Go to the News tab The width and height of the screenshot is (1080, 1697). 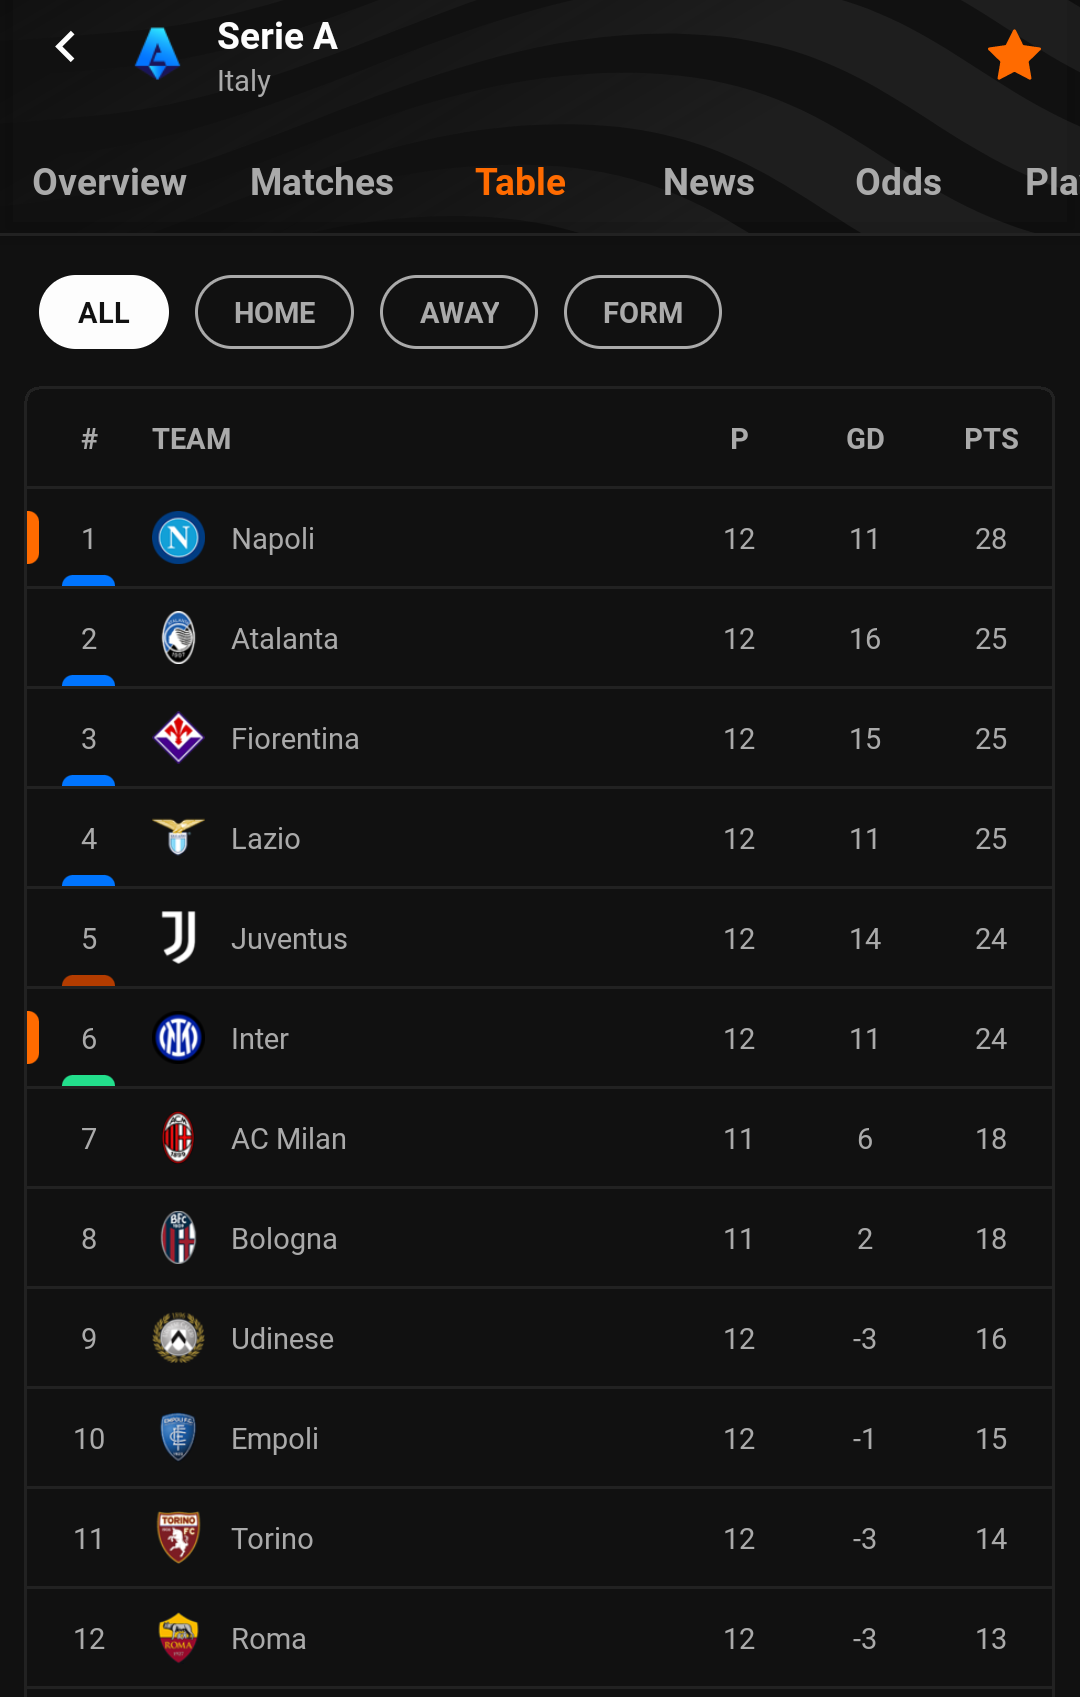(709, 182)
